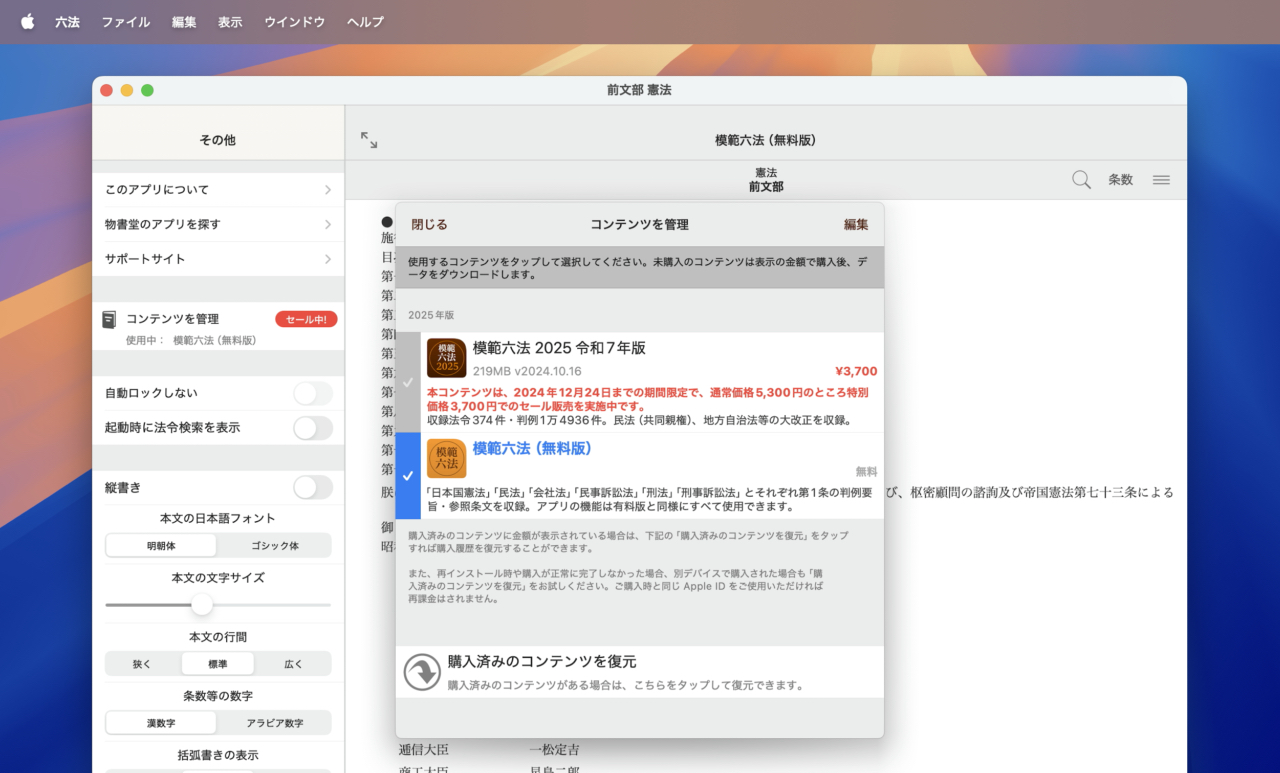Image resolution: width=1280 pixels, height=773 pixels.
Task: Toggle 自動ロックしない switch
Action: click(x=313, y=394)
